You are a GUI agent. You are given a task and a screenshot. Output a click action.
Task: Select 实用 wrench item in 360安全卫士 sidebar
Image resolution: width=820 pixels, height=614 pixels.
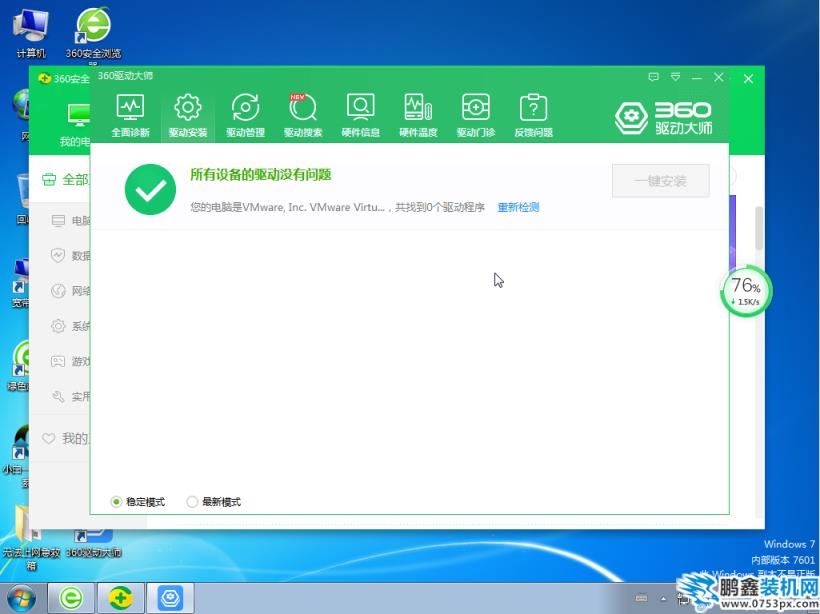click(71, 396)
